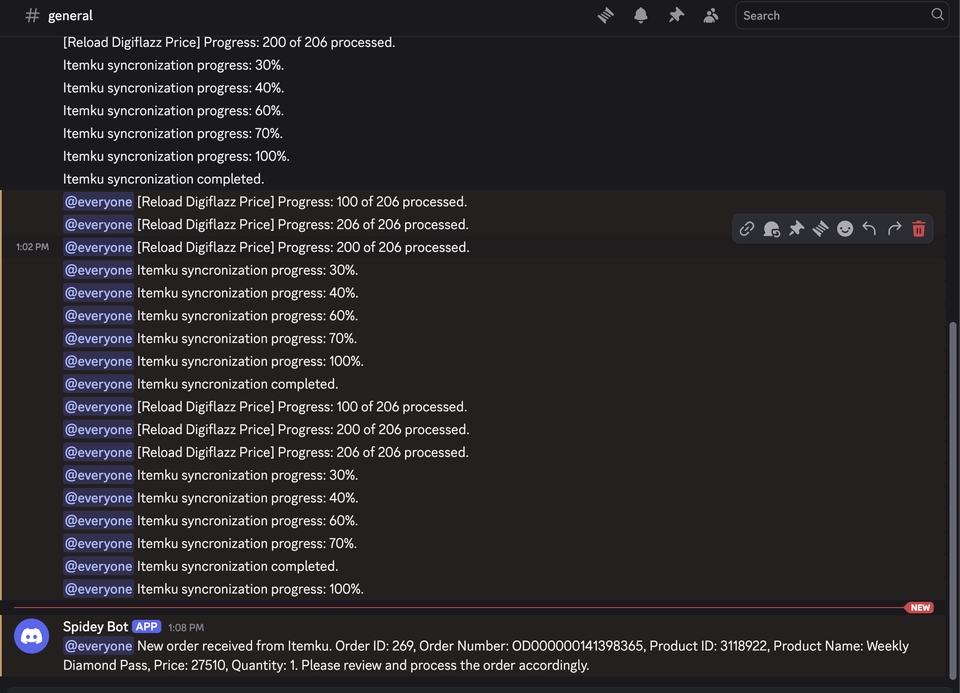The image size is (960, 693).
Task: Copy message link using the chain-link icon
Action: pyautogui.click(x=746, y=229)
